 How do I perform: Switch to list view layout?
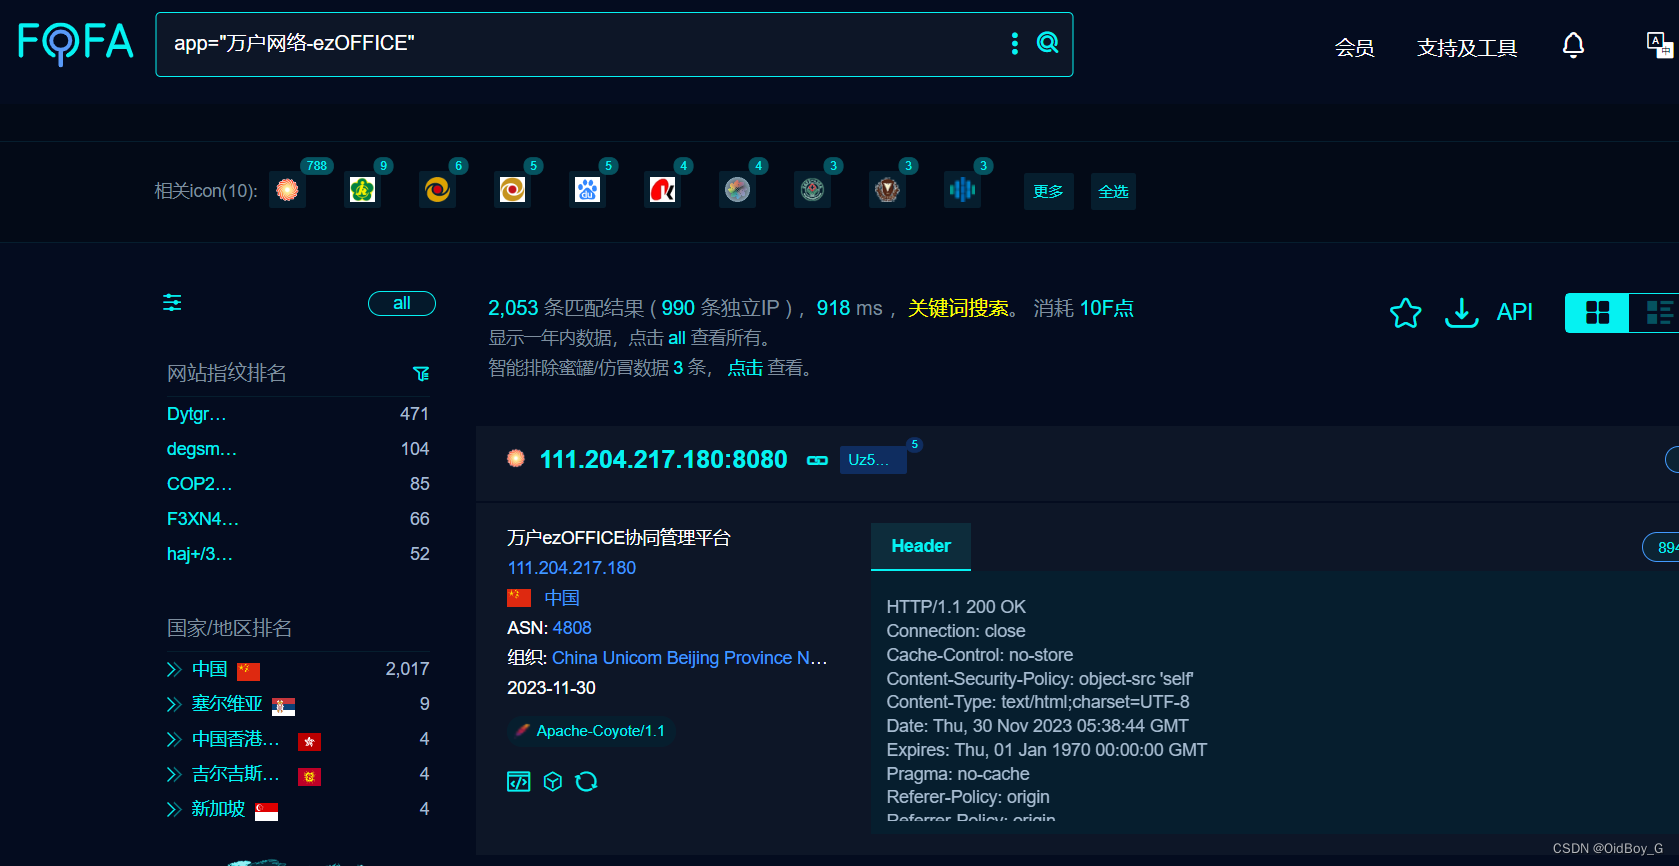[x=1656, y=313]
